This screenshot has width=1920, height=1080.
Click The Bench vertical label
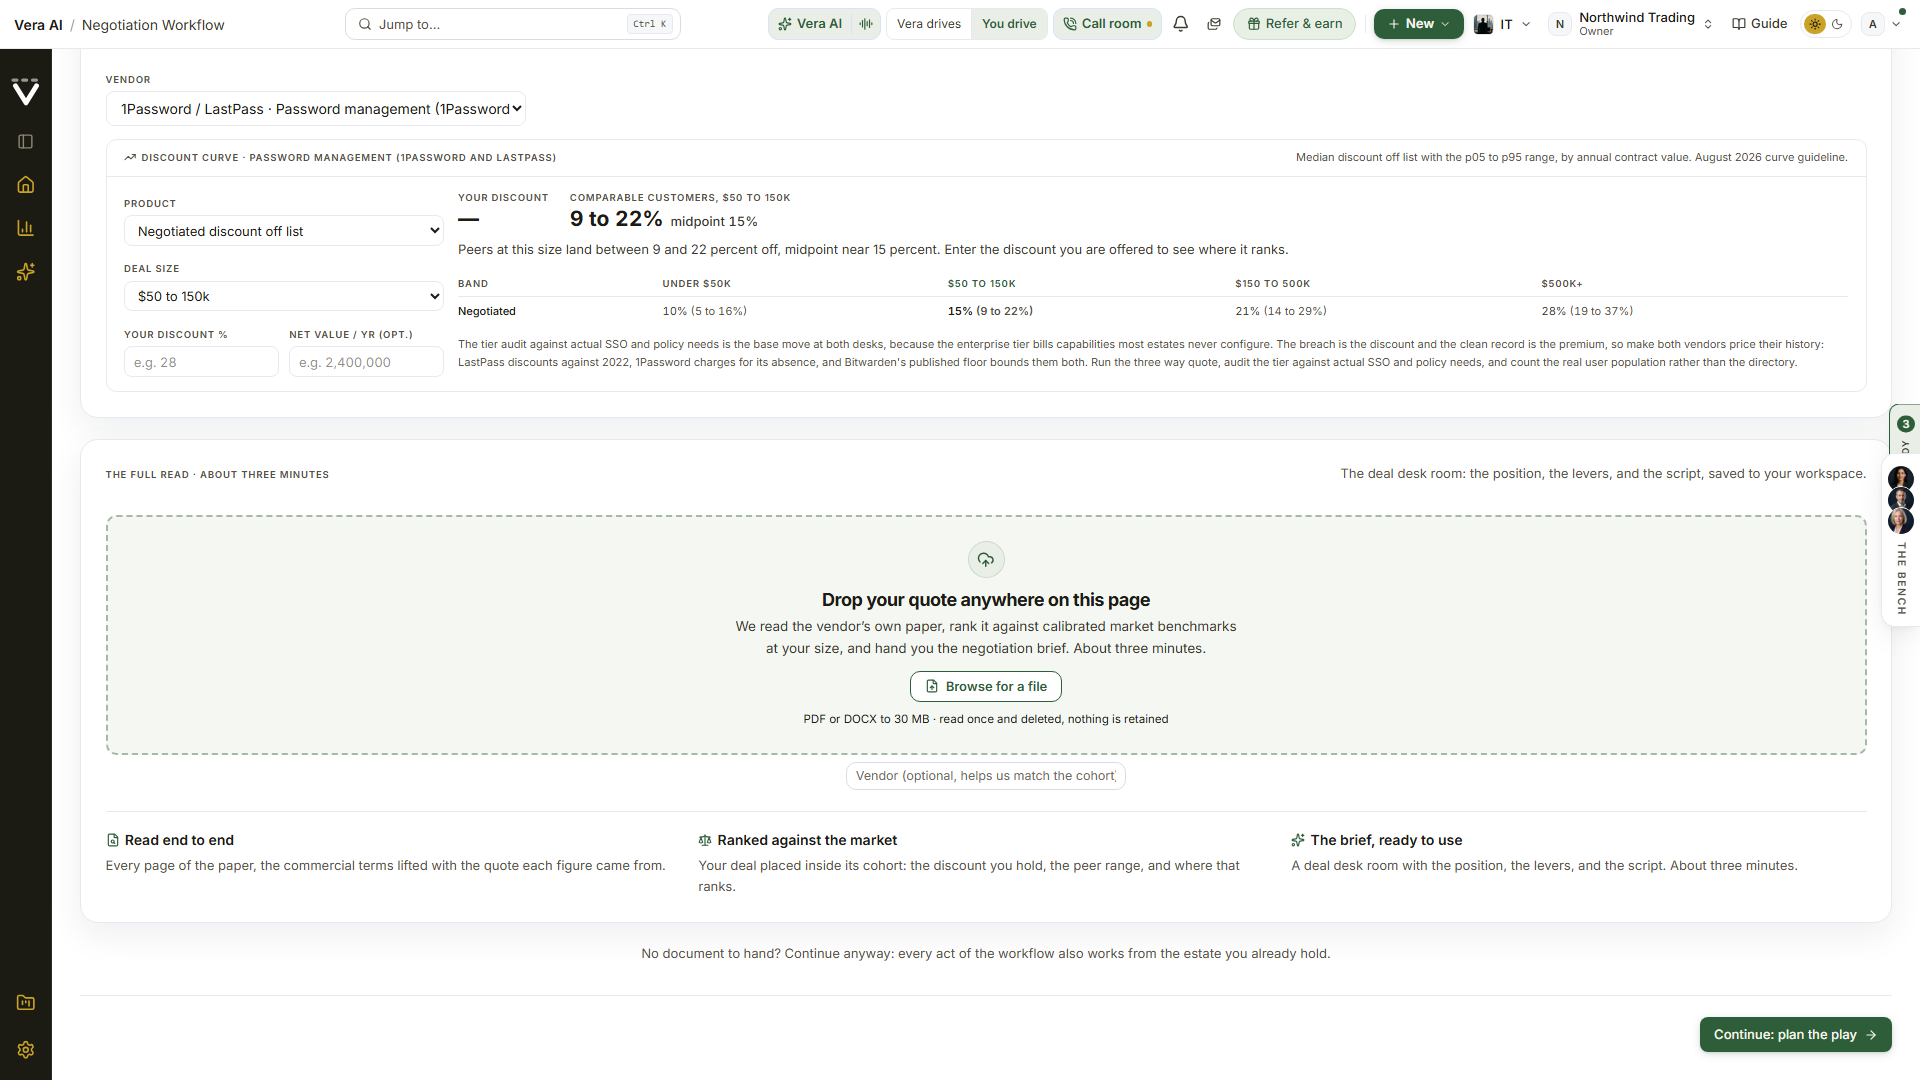1902,578
